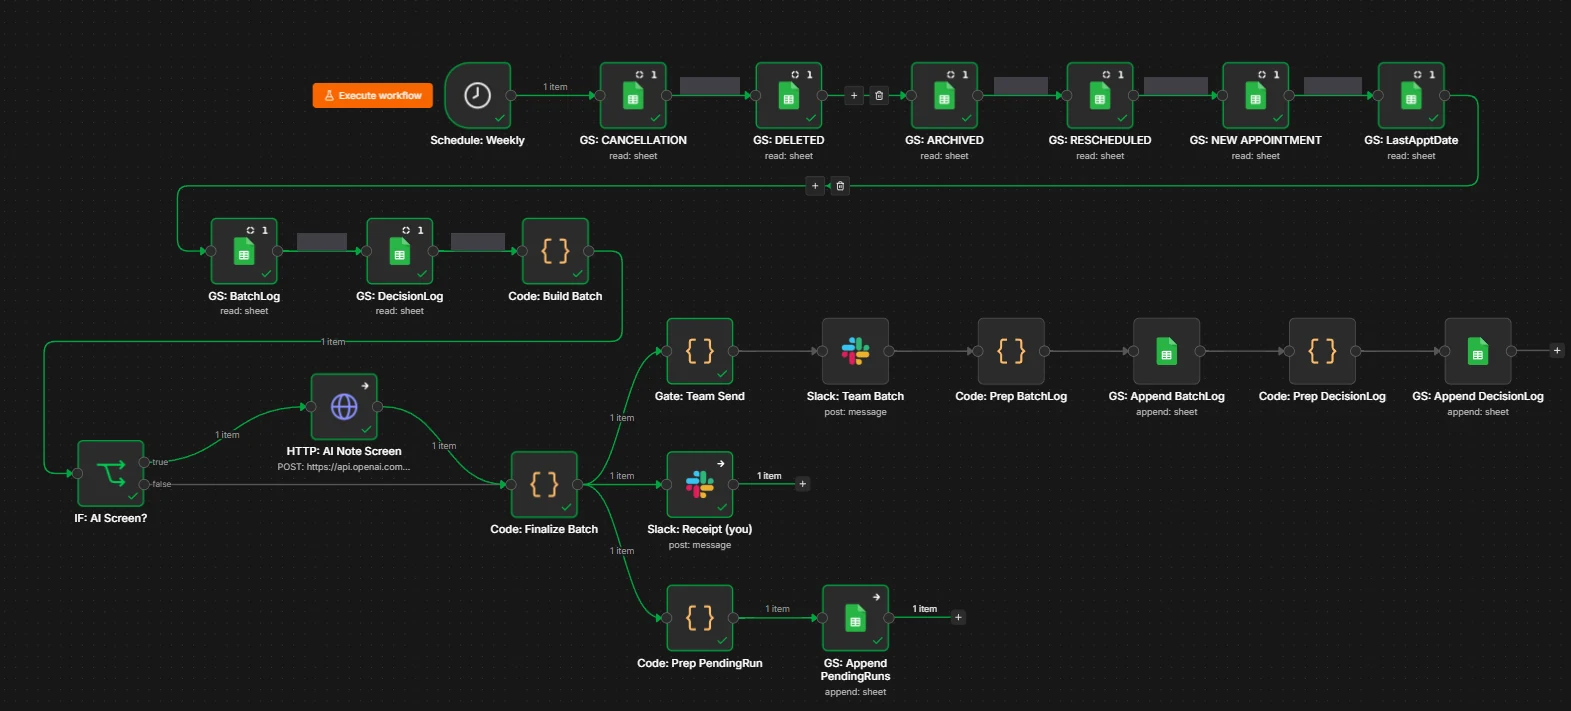
Task: Open the GS: CANCELLATION sheet node
Action: (x=633, y=95)
